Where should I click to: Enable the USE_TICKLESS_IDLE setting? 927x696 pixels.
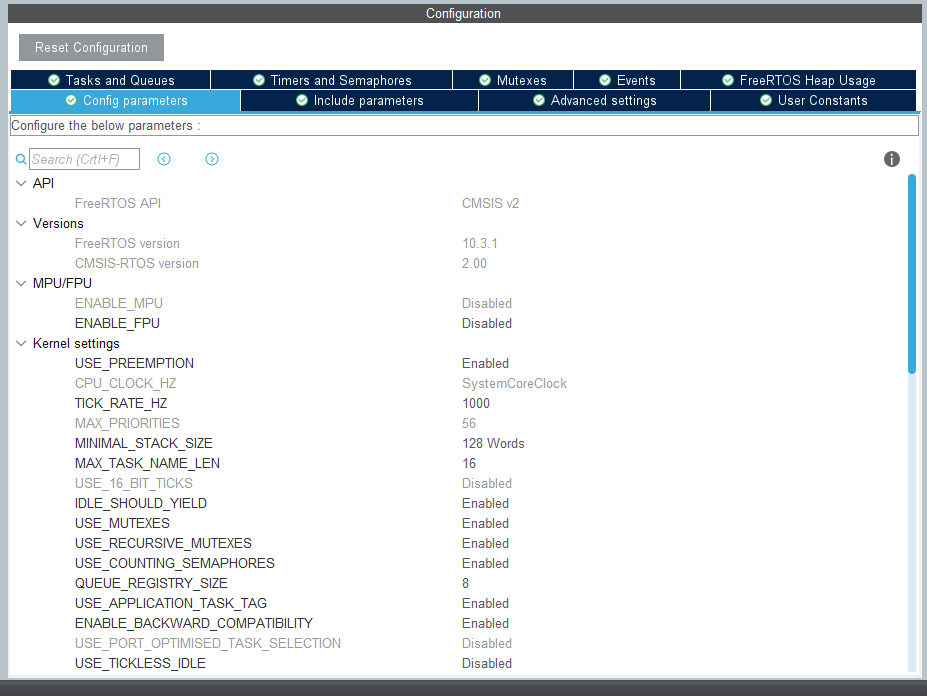pos(487,663)
